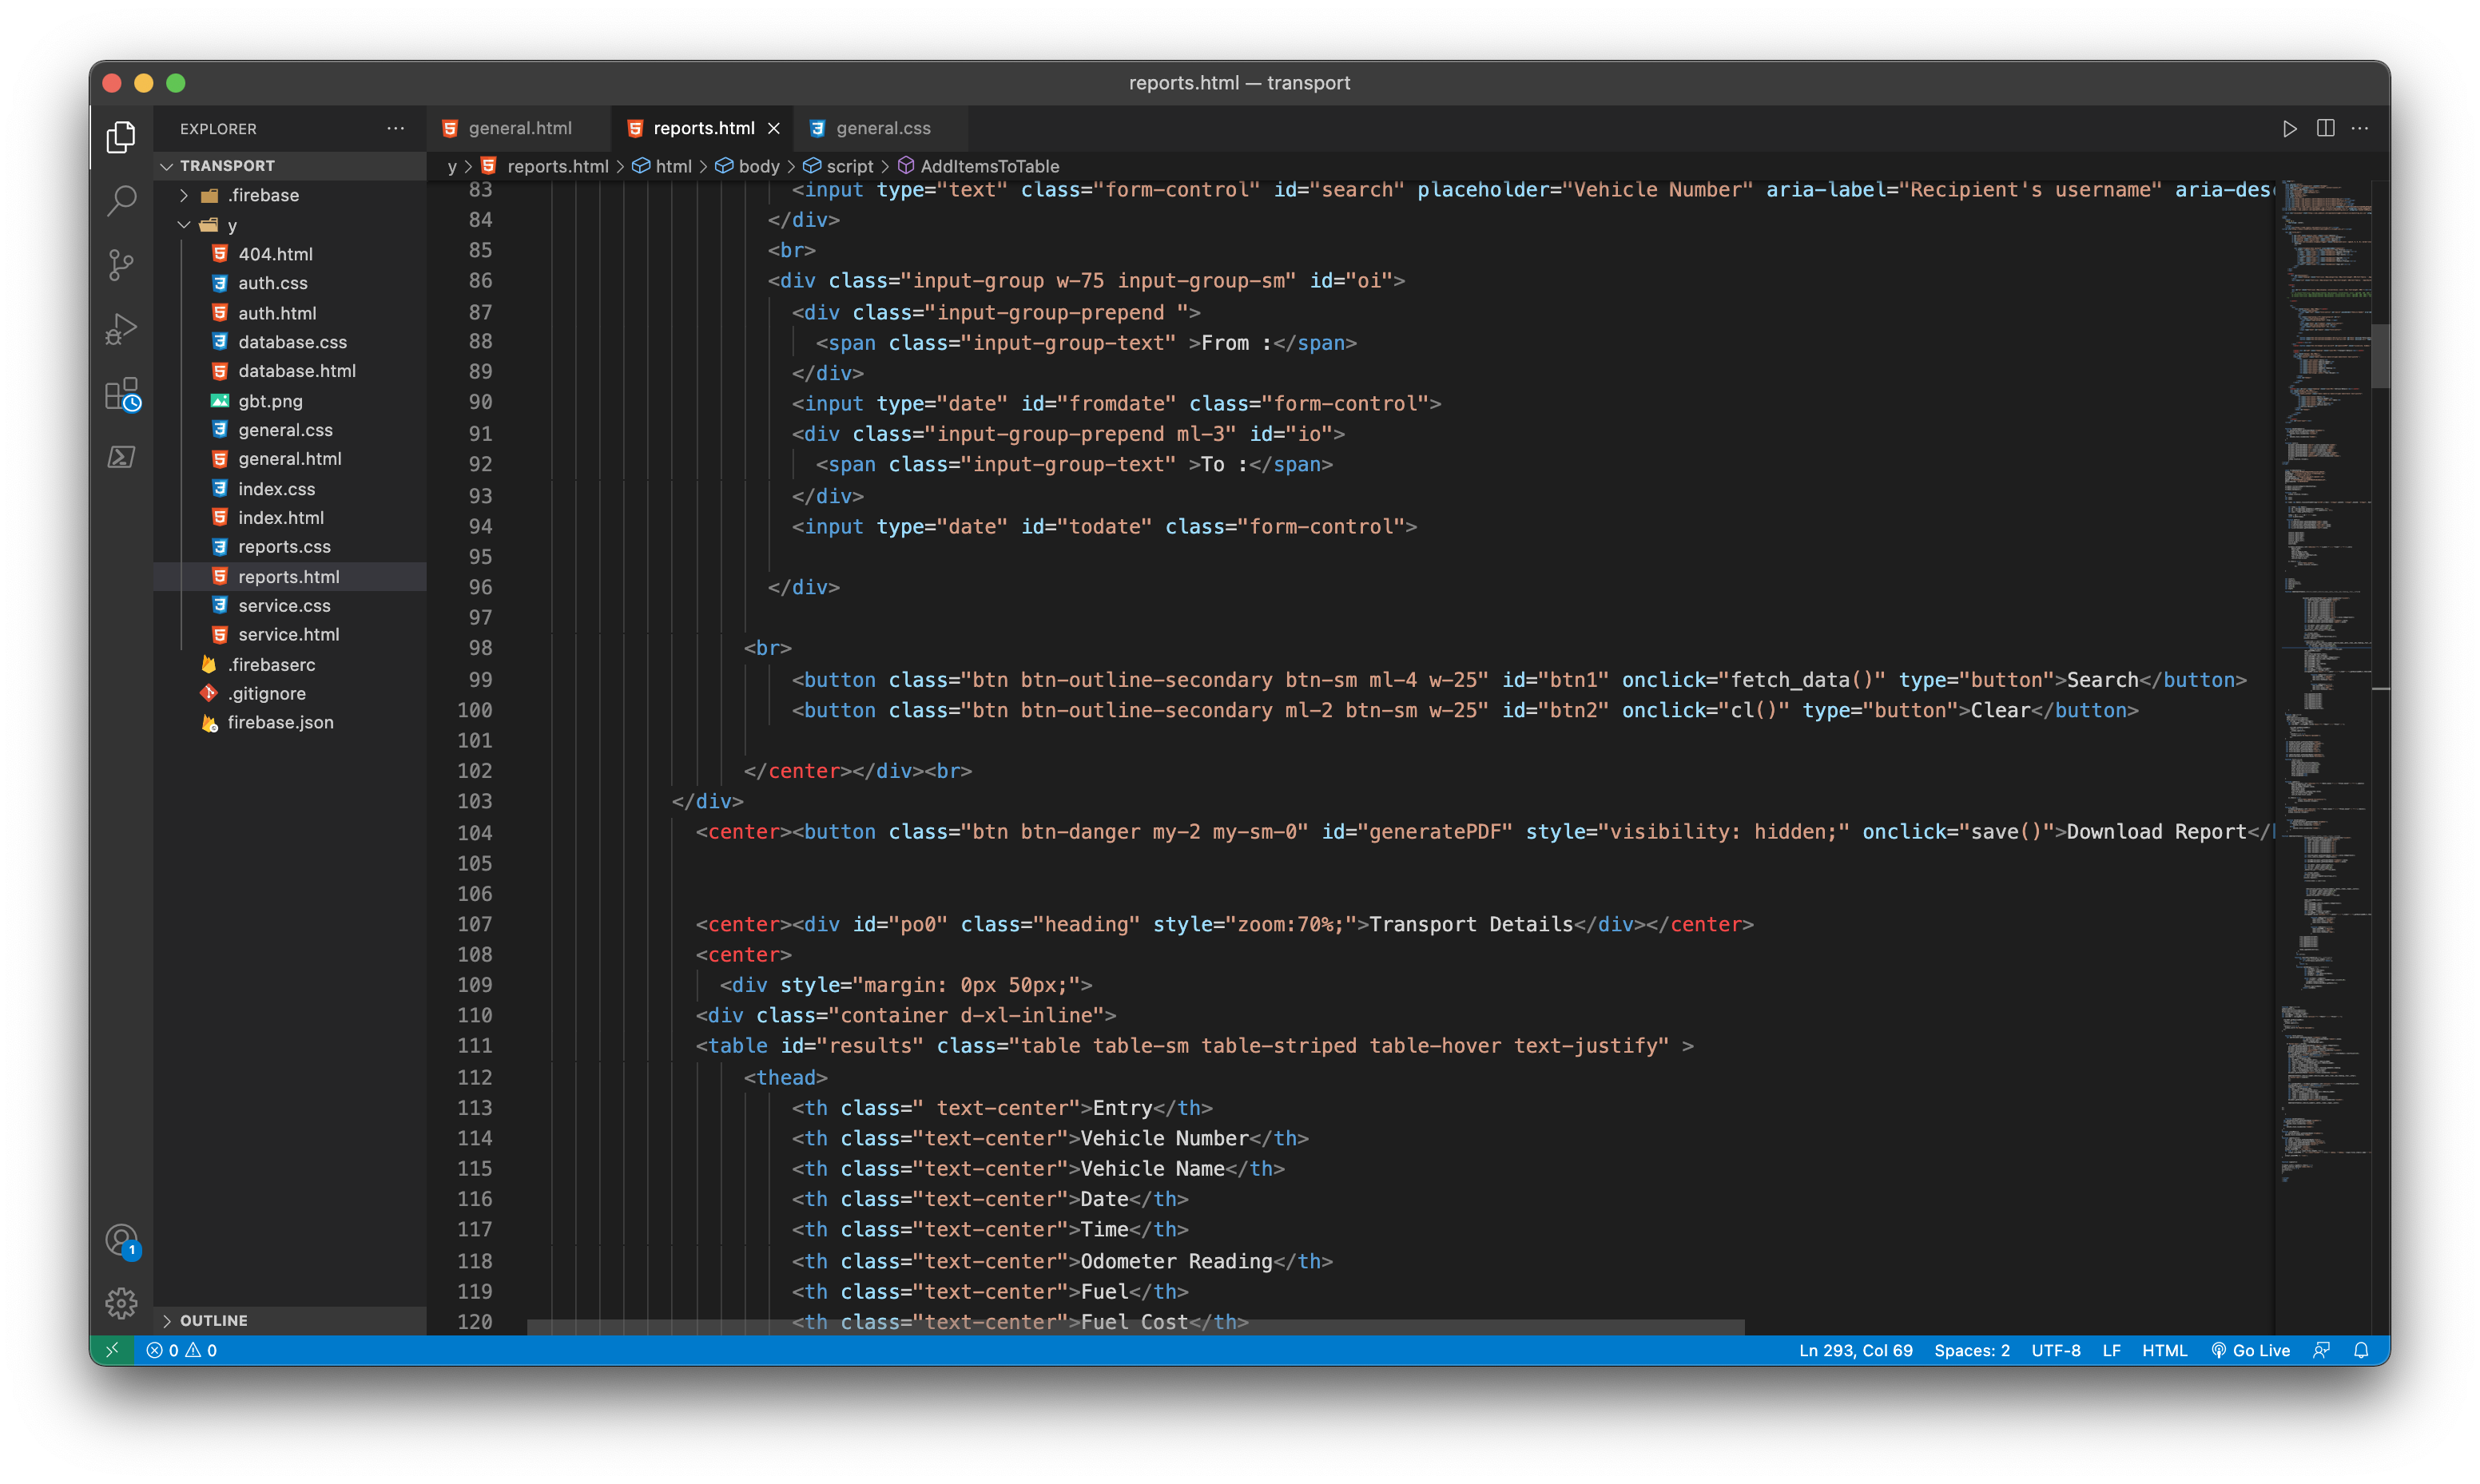Place cursor on "Transport Details" text
The height and width of the screenshot is (1484, 2480).
[x=1470, y=924]
